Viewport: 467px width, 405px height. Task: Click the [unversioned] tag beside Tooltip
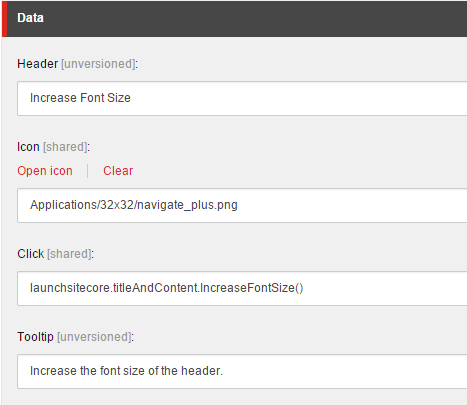pos(95,337)
